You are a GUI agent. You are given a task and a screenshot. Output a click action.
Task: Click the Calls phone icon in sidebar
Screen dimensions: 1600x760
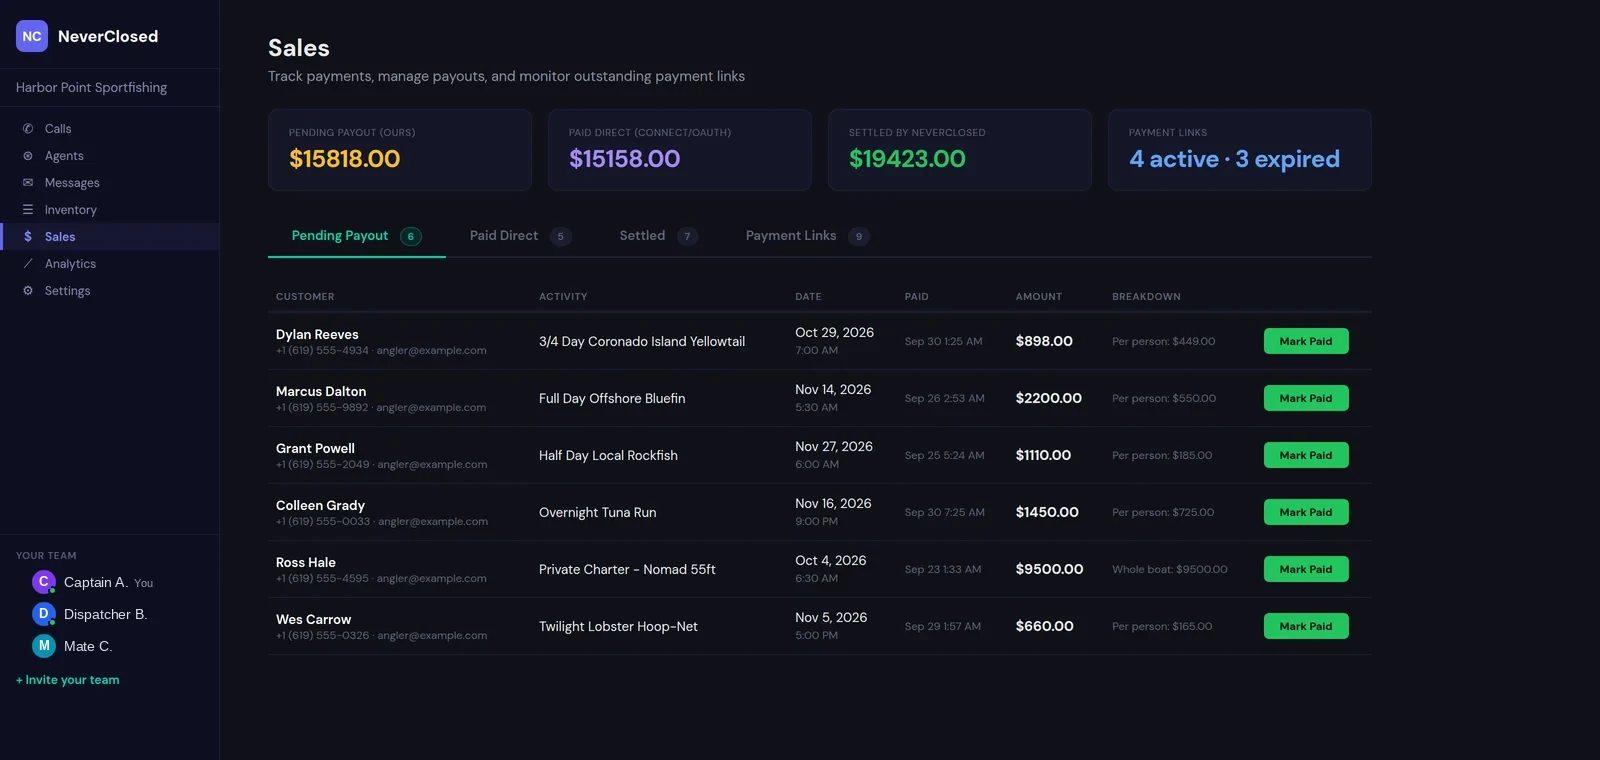28,129
